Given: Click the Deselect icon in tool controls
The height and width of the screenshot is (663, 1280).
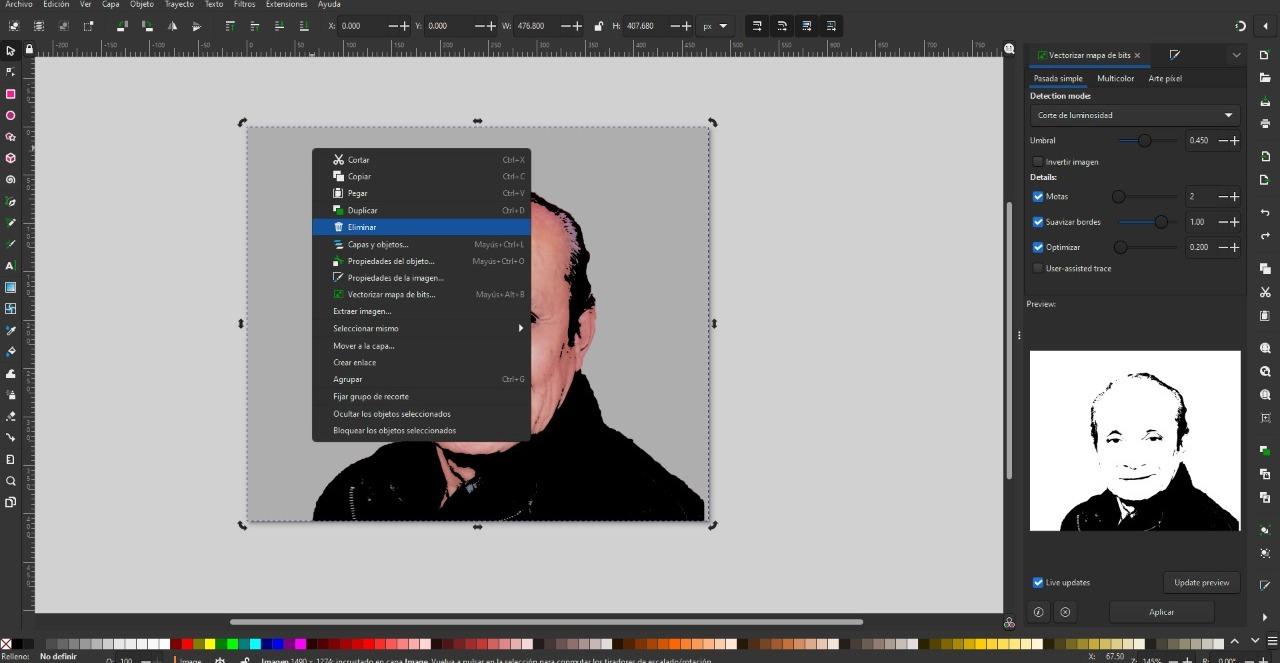Looking at the screenshot, I should tap(63, 26).
